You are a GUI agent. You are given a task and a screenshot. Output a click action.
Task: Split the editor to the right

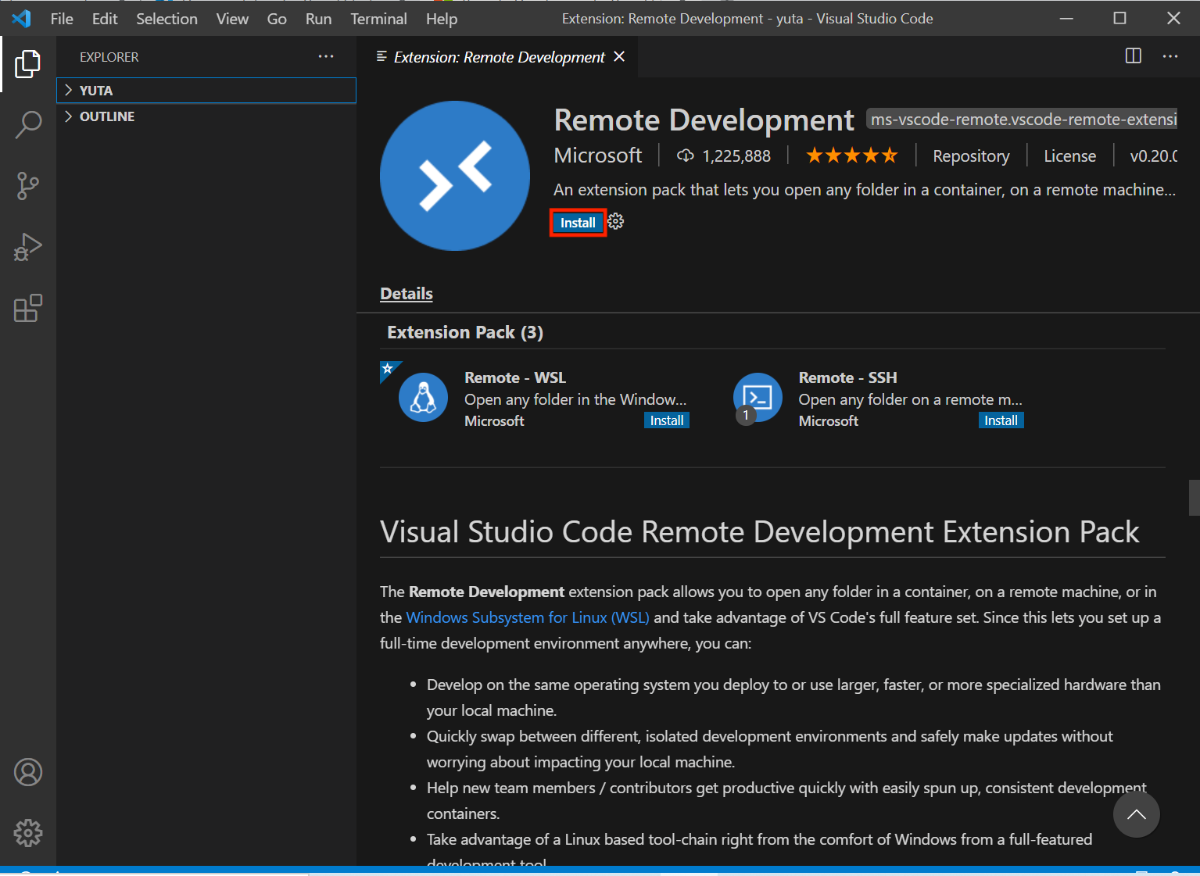(x=1133, y=56)
